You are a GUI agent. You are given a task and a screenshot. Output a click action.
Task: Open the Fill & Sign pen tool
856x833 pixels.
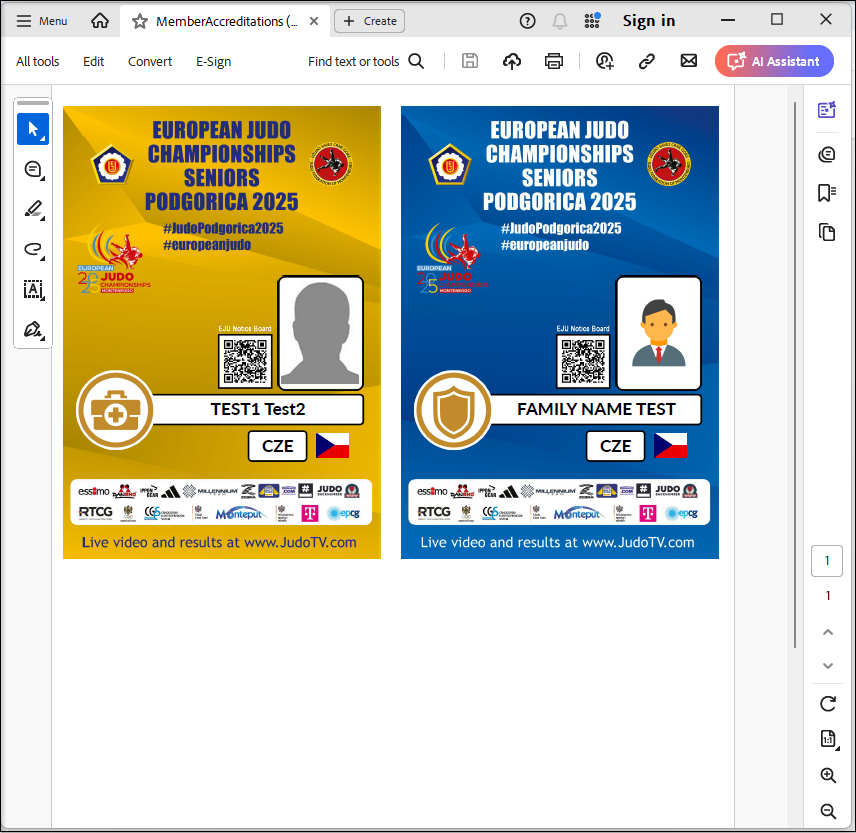pos(33,329)
